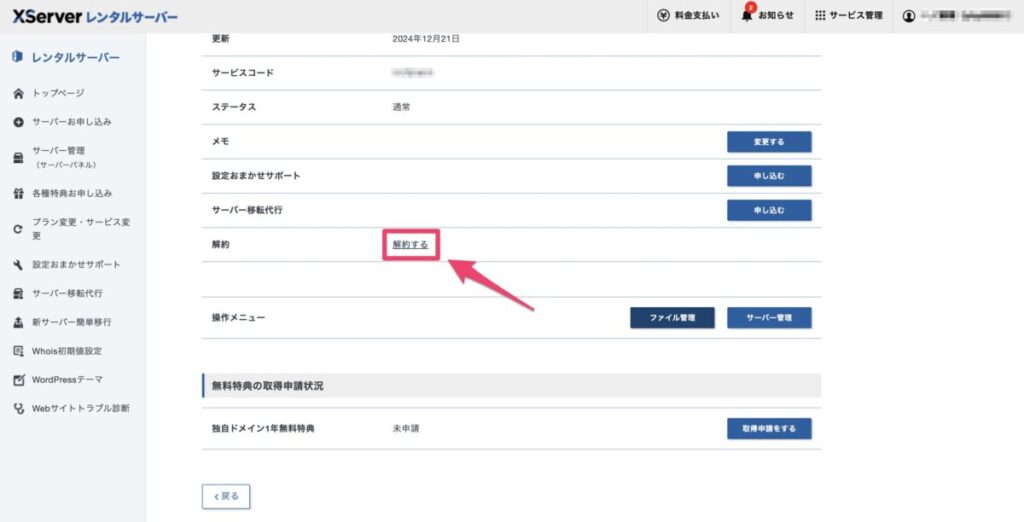The image size is (1024, 522).
Task: Click 申し込む for 設定おまかせサポート row
Action: click(x=769, y=176)
